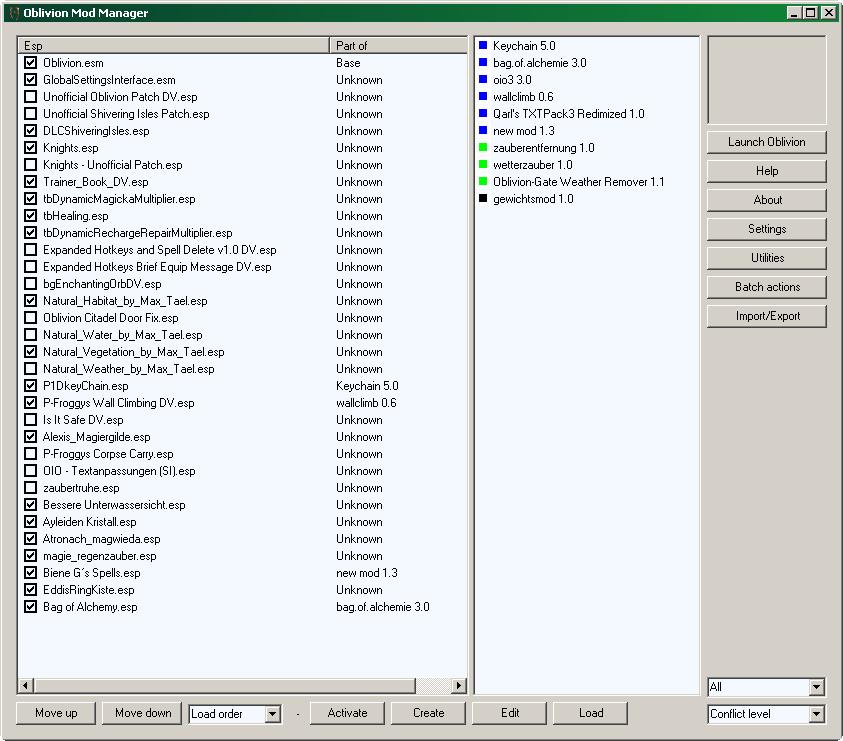Screen dimensions: 843x741
Task: Uncheck the Knights.esp plugin
Action: coord(30,148)
